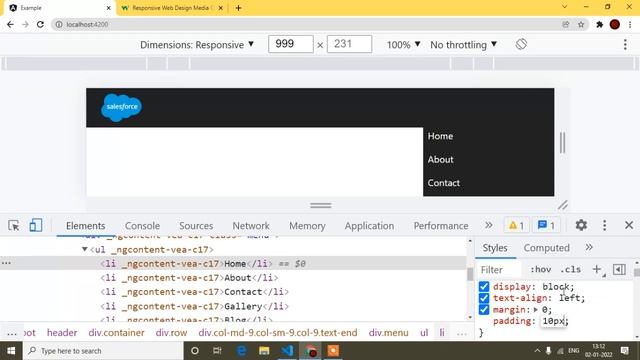This screenshot has height=360, width=640.
Task: Open the Chrome profile avatar
Action: click(x=615, y=24)
